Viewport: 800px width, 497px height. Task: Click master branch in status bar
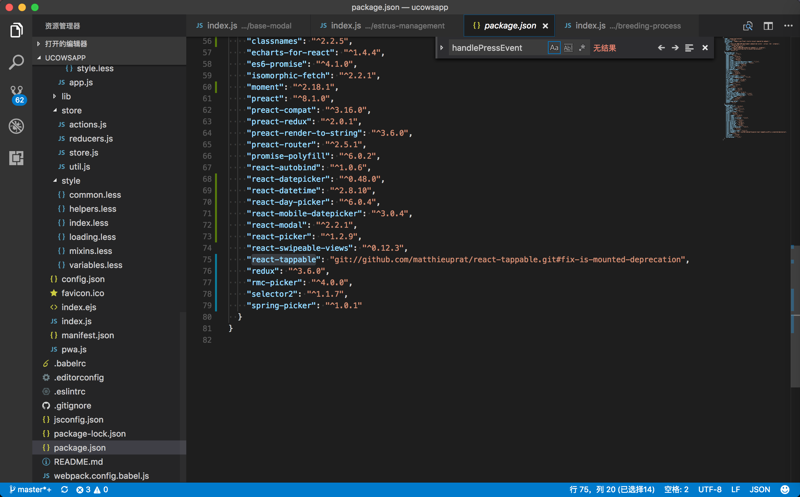tap(30, 490)
